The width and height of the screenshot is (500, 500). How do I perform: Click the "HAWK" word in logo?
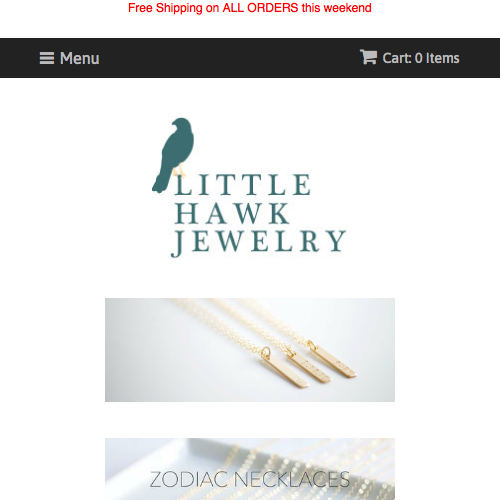click(232, 213)
